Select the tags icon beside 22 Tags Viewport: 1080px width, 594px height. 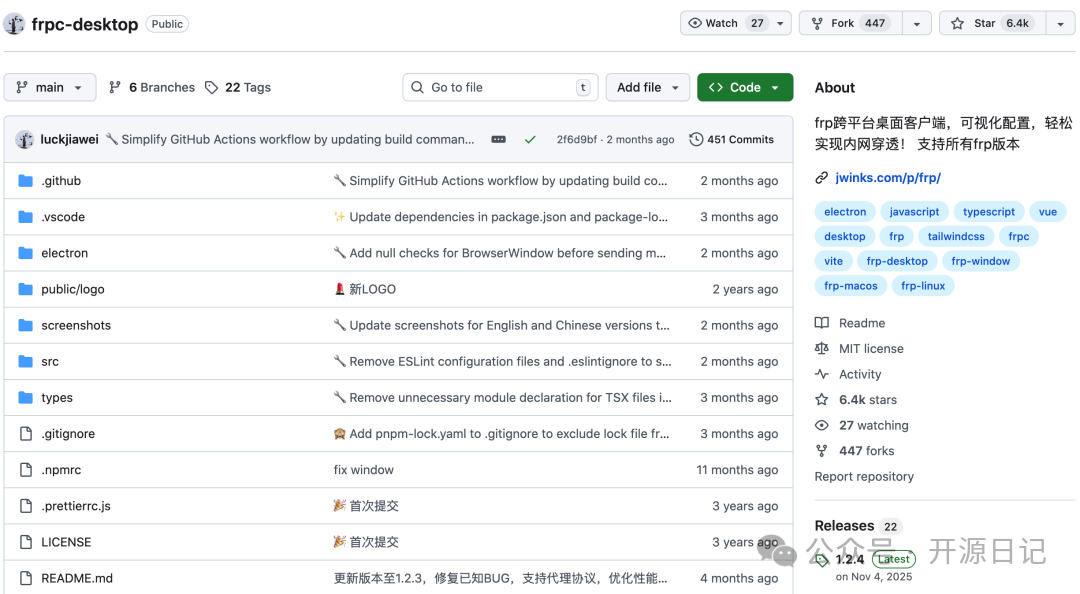pos(212,87)
